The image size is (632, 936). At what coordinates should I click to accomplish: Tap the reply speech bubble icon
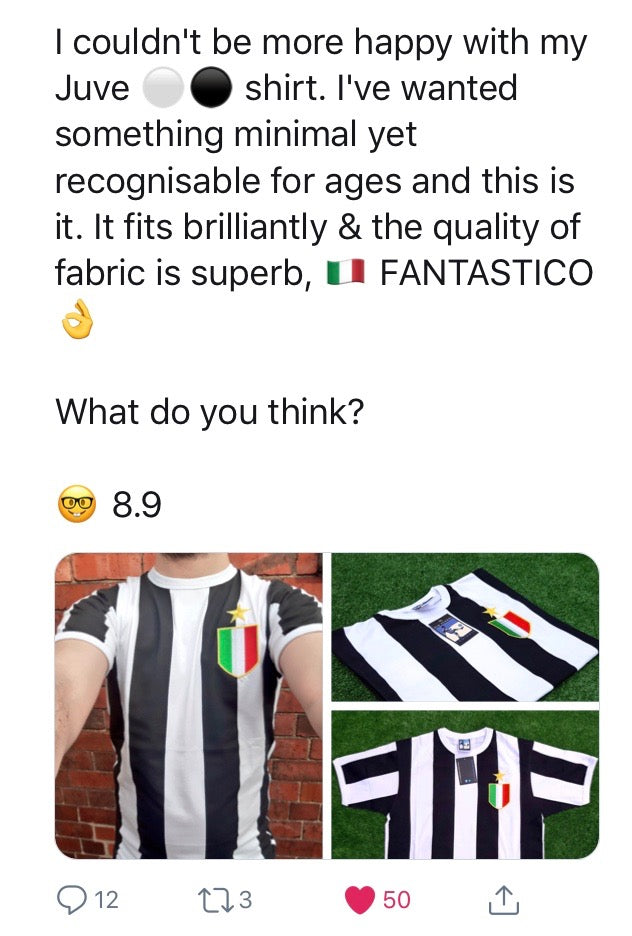[72, 900]
